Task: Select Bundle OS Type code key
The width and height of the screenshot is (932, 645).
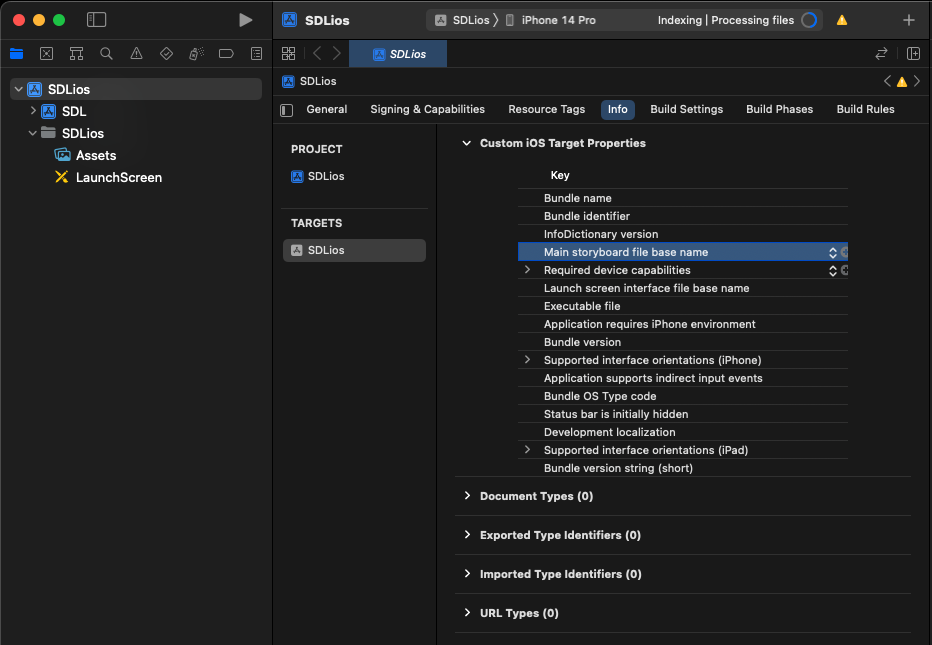Action: (x=600, y=396)
